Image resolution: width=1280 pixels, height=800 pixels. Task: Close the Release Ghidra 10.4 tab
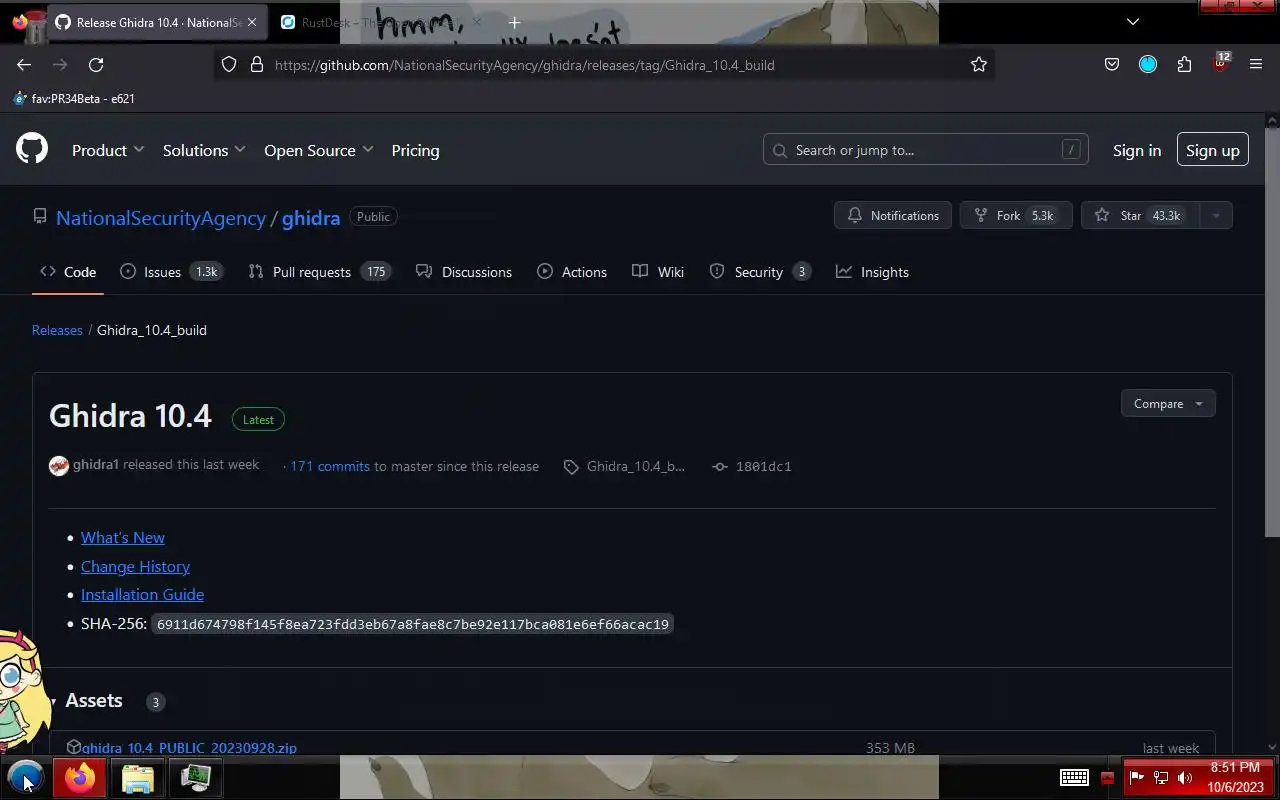(x=252, y=22)
